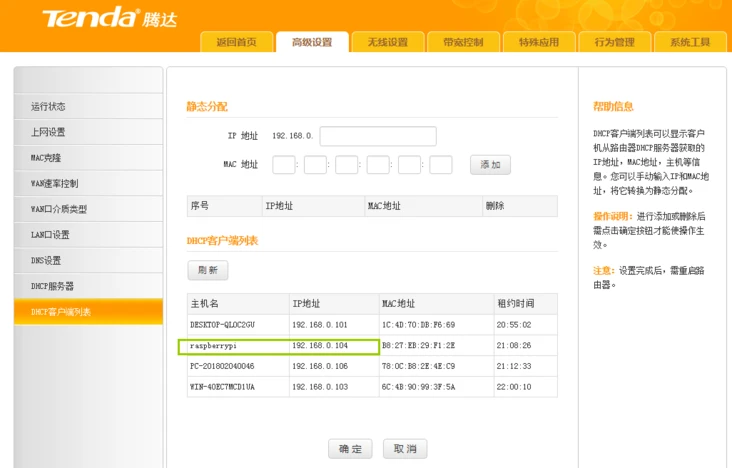The width and height of the screenshot is (732, 468).
Task: Click MAC address B8:27:EB:29:F1:2E
Action: click(418, 346)
